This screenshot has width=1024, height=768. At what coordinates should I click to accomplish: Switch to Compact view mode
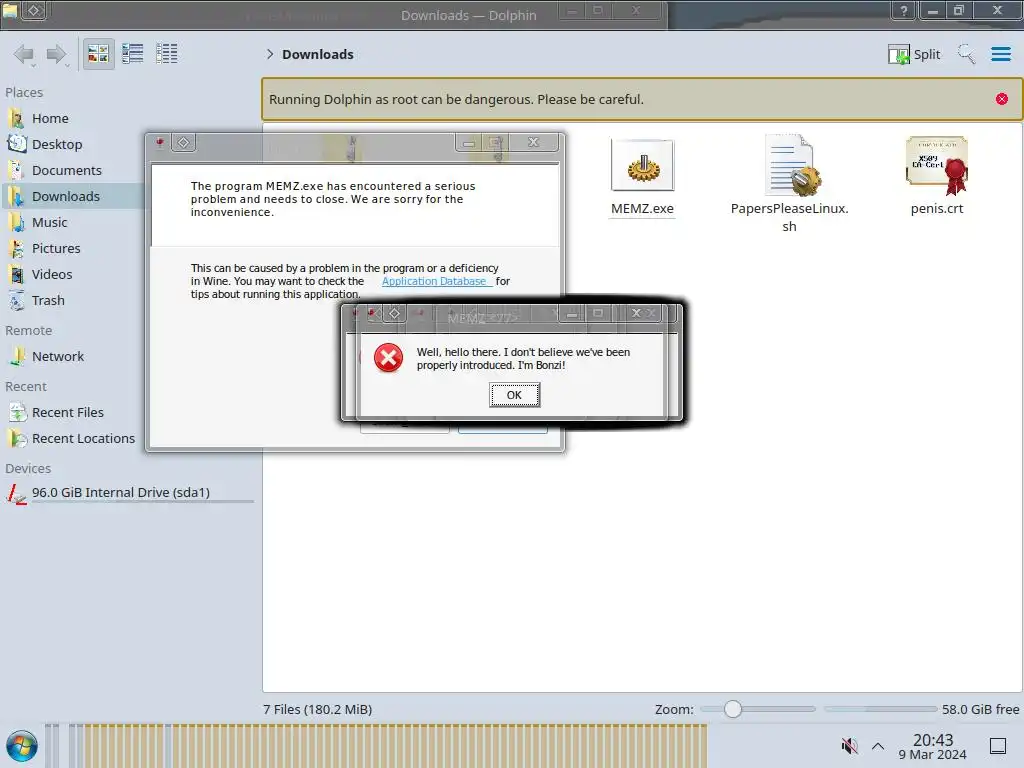point(133,54)
